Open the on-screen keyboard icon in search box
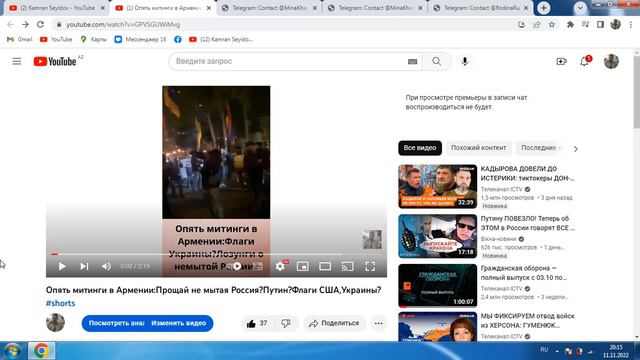 [x=412, y=62]
